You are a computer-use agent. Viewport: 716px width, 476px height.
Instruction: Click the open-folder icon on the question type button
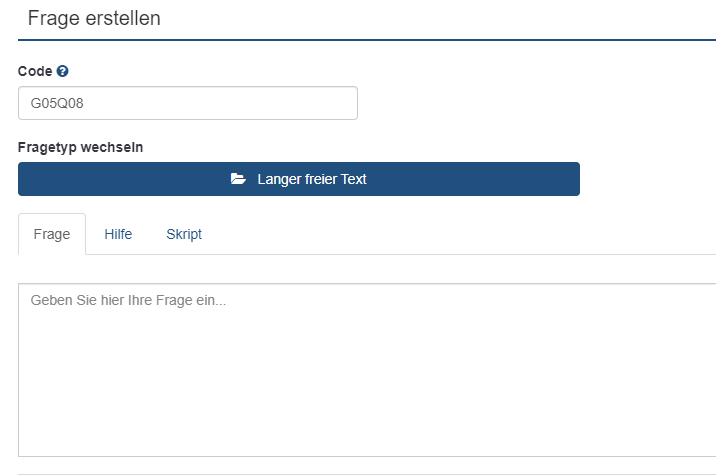tap(238, 179)
